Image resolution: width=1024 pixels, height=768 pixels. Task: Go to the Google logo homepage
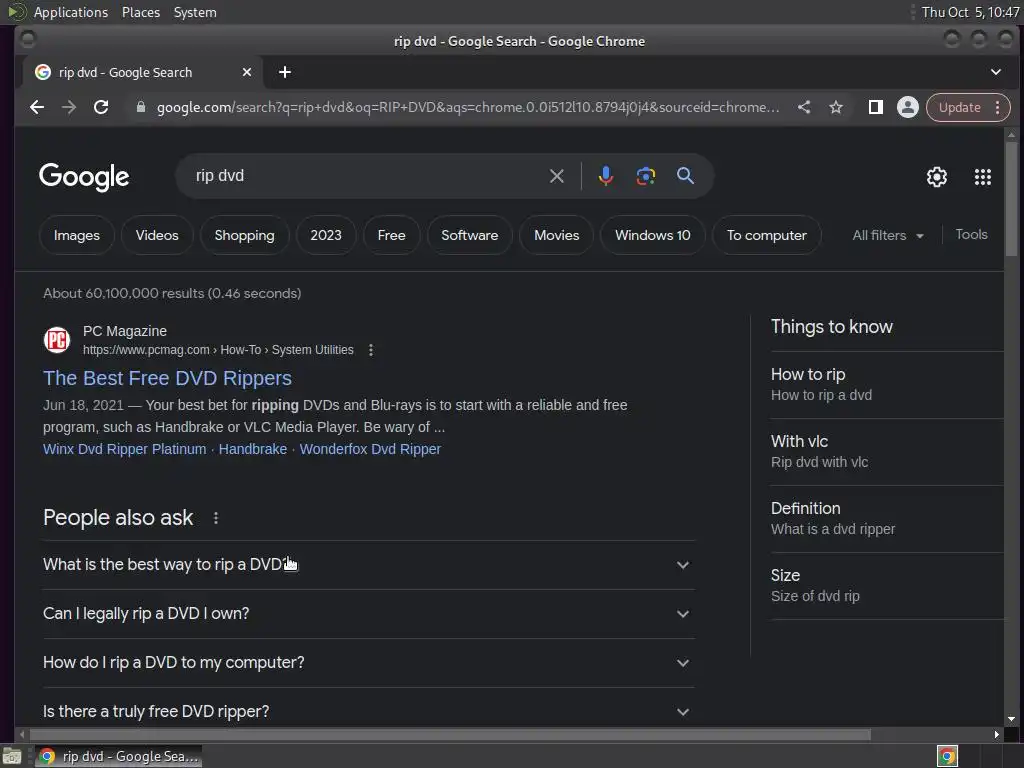click(84, 177)
